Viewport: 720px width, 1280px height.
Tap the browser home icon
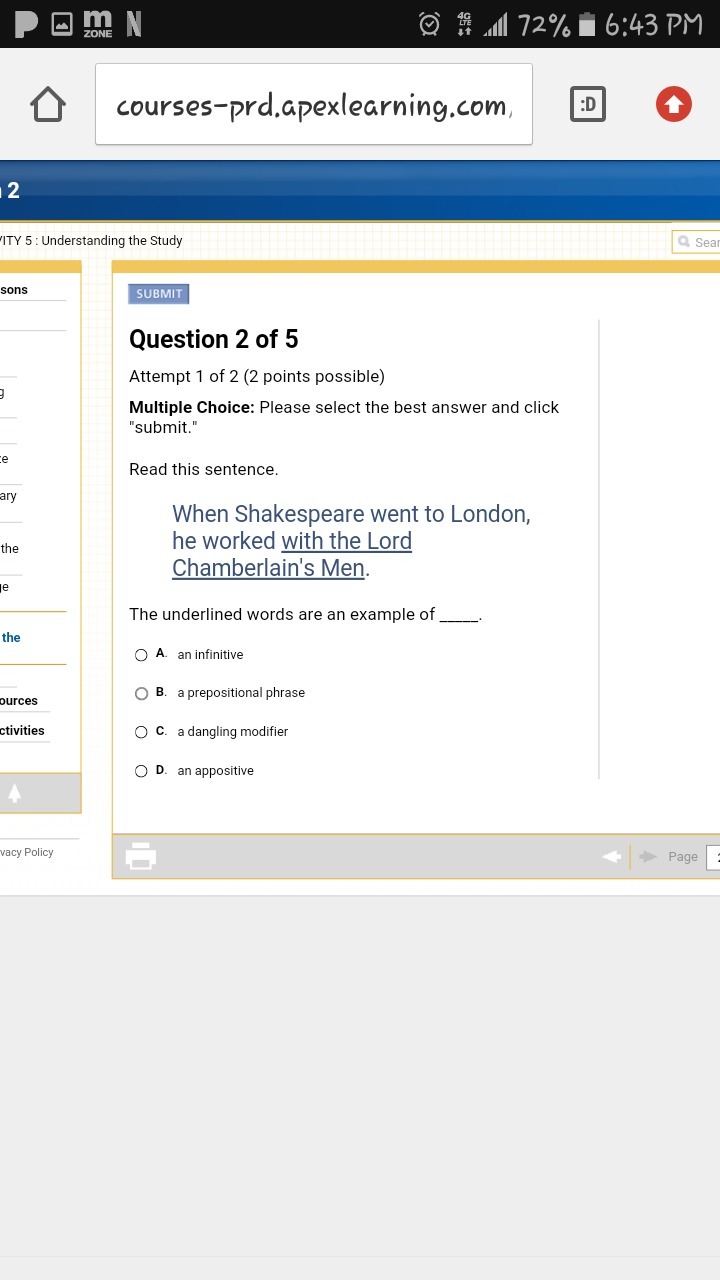(48, 104)
